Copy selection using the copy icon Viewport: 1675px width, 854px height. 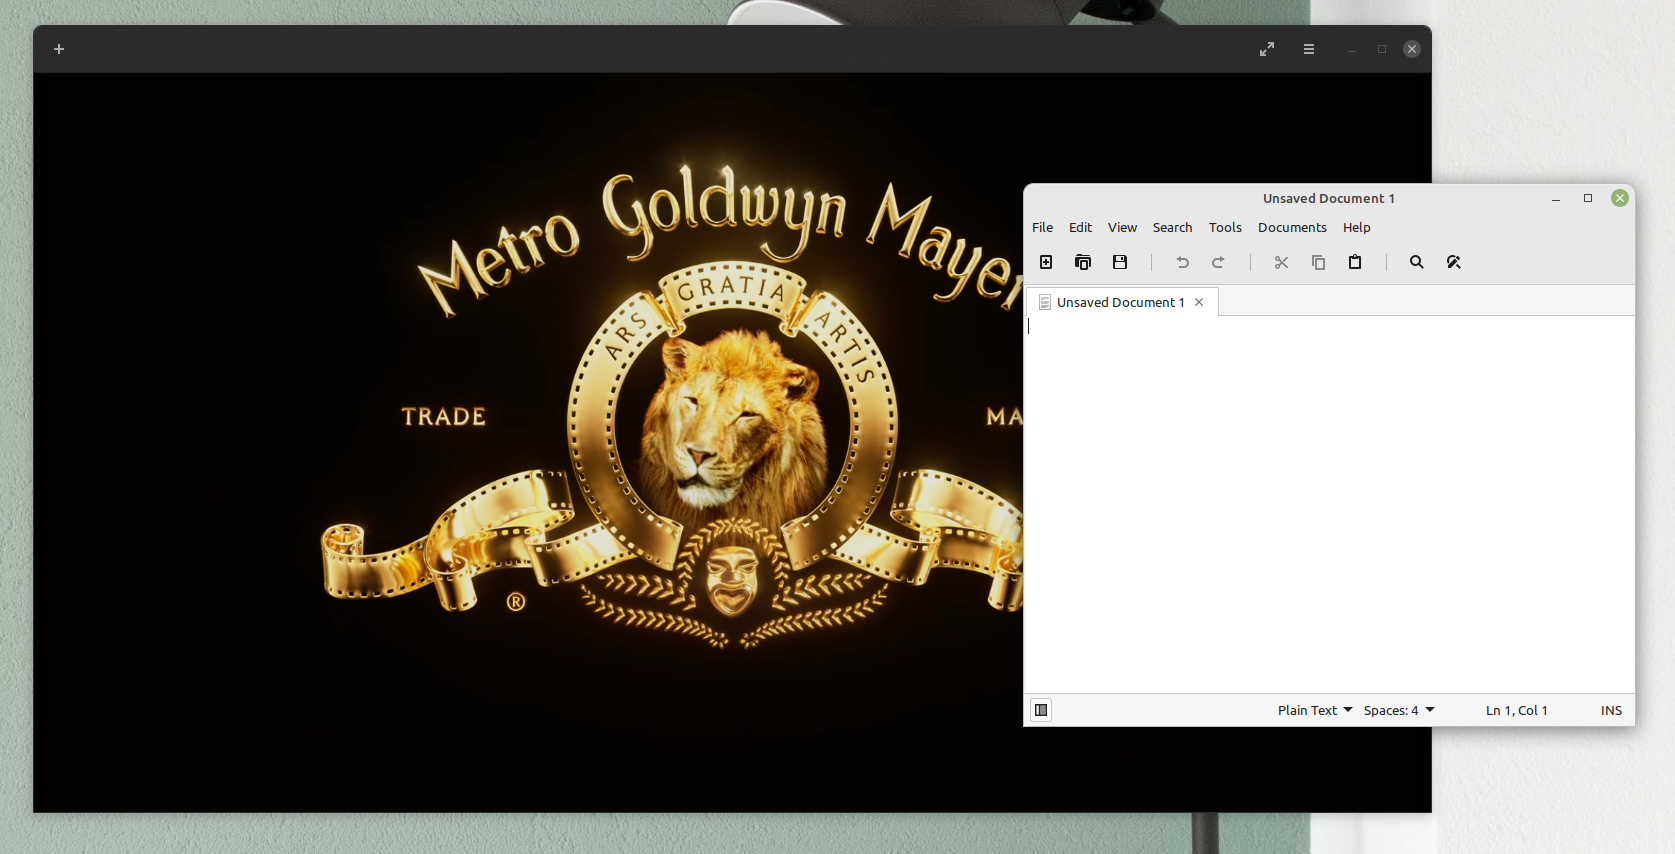coord(1318,262)
